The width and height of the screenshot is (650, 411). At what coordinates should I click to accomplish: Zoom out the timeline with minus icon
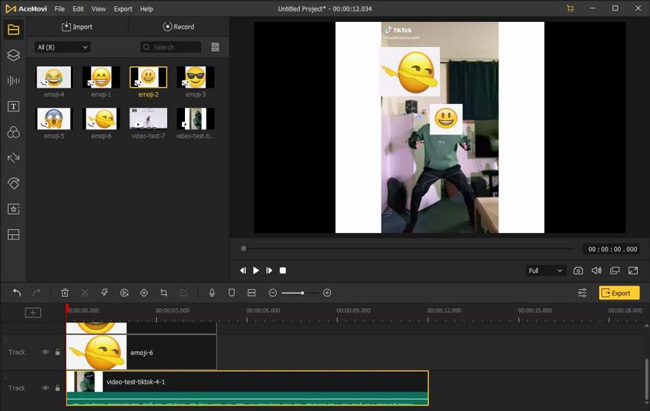point(272,293)
